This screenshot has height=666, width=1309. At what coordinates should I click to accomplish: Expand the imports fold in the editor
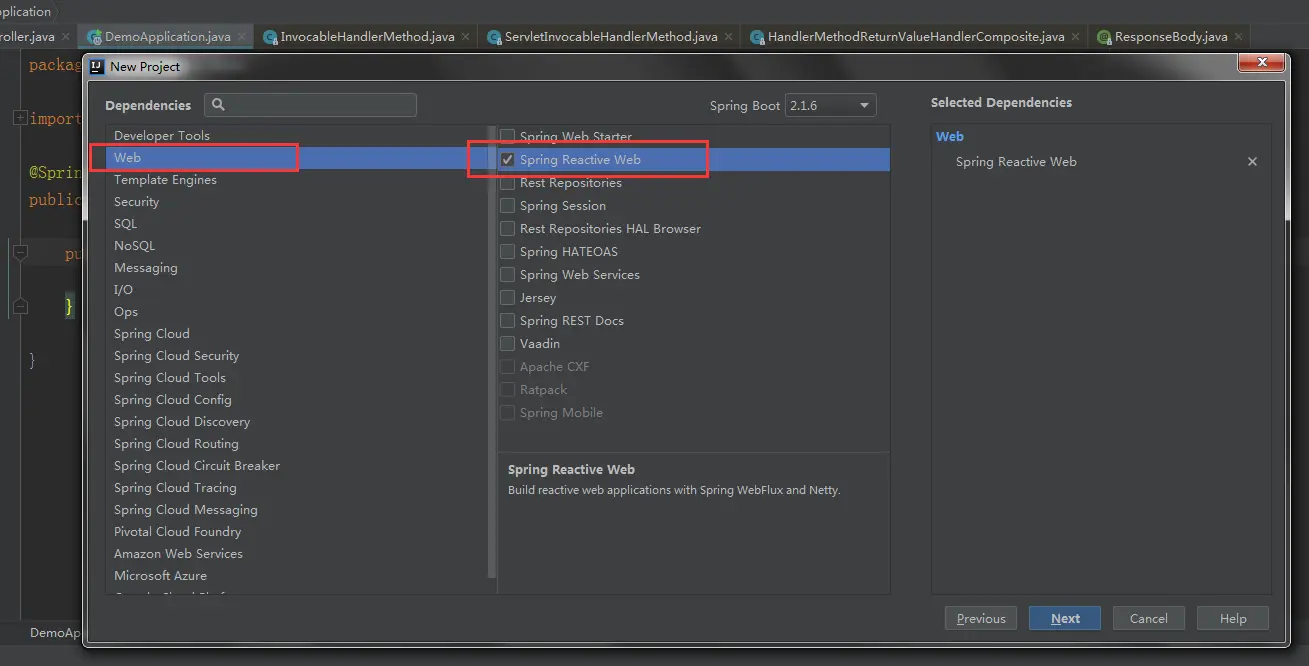click(19, 118)
